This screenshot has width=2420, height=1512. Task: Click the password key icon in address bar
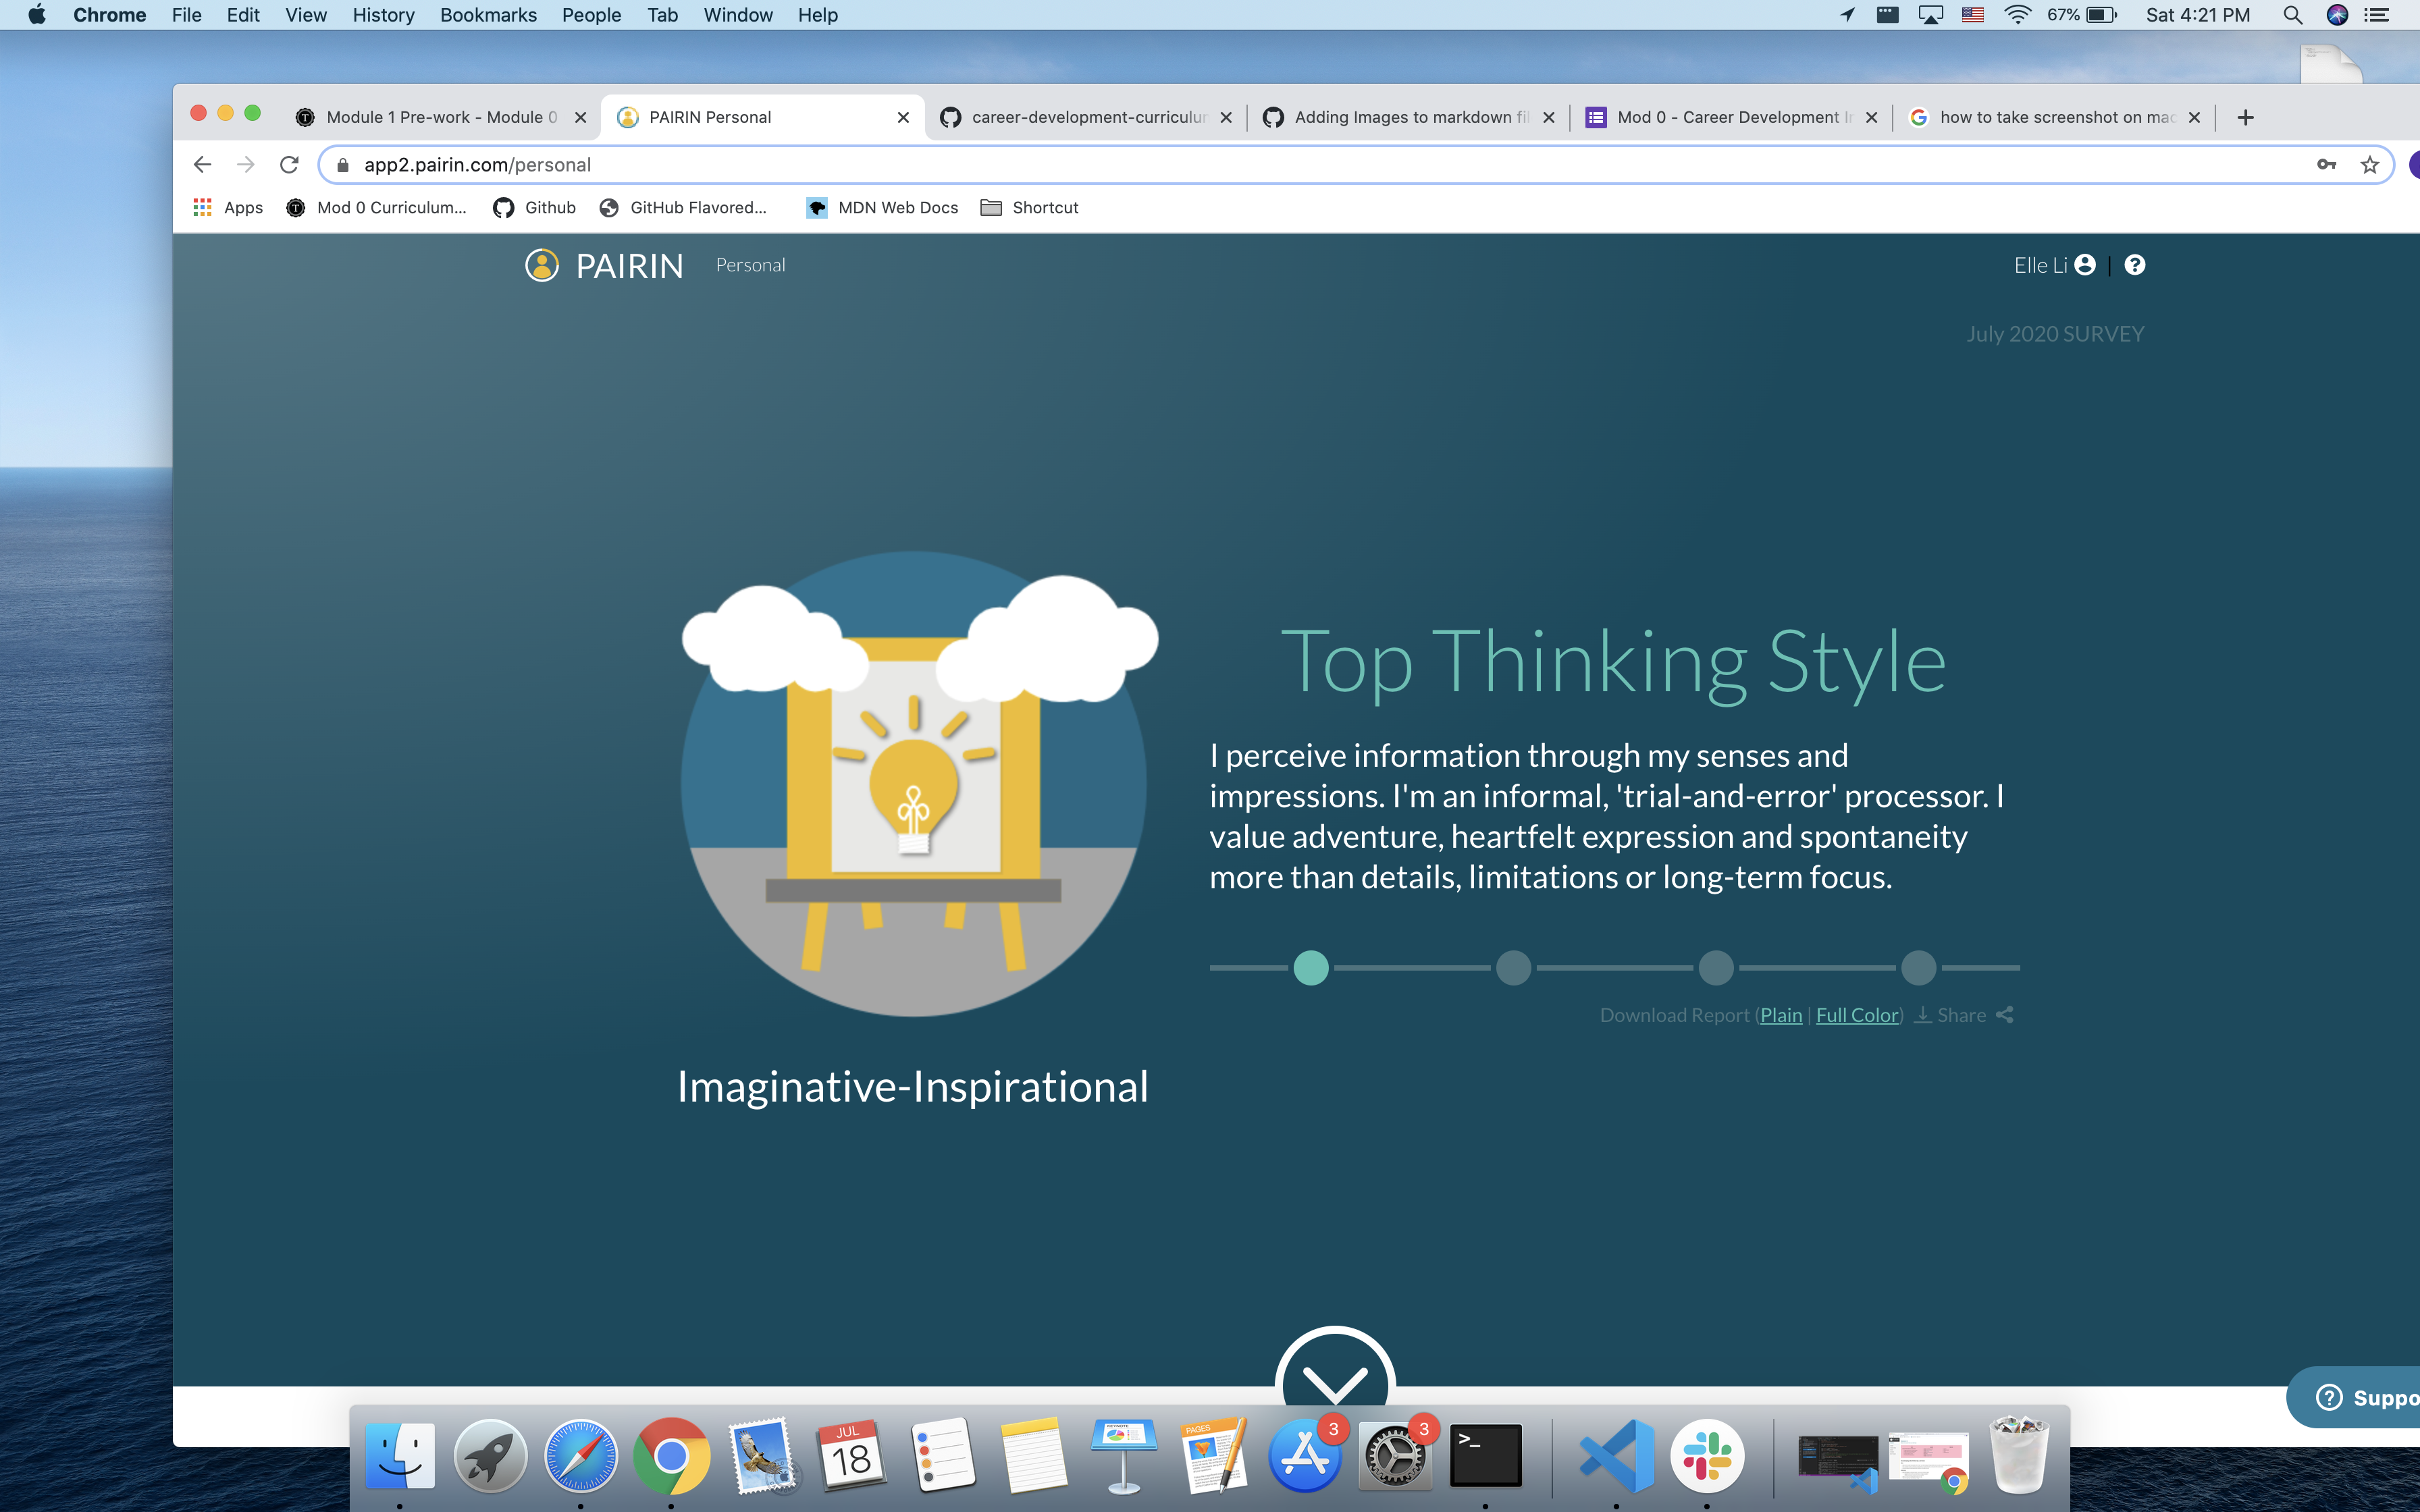2326,165
